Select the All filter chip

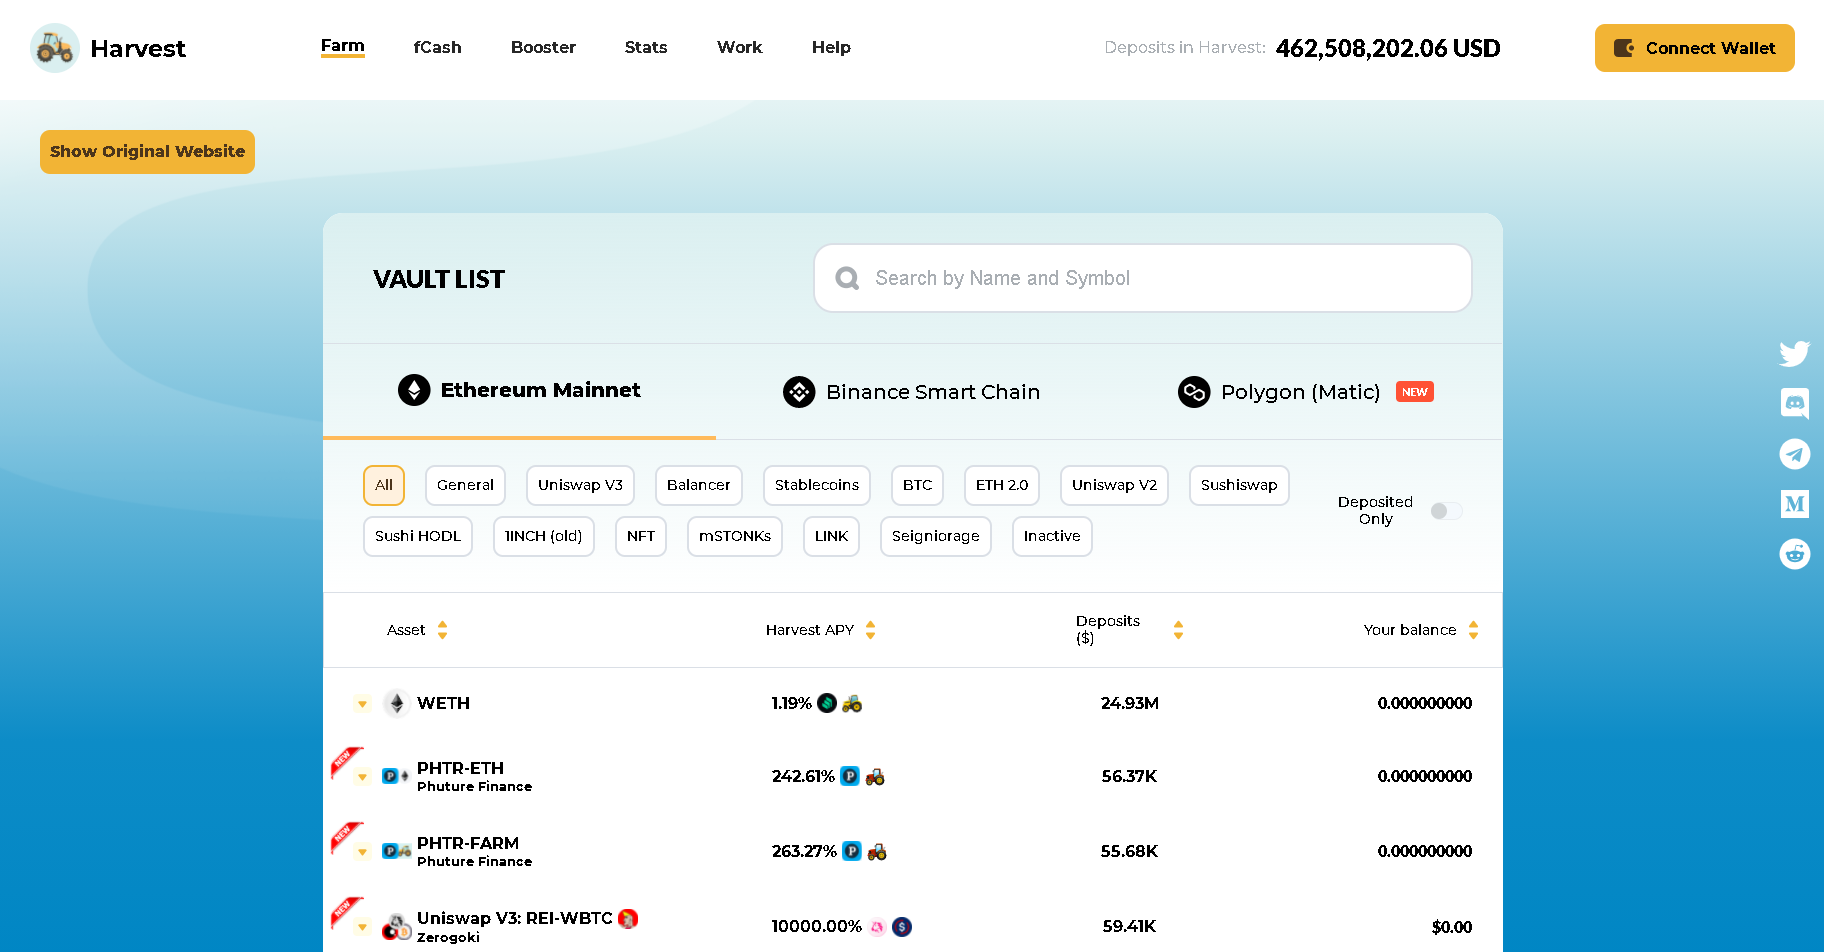[x=384, y=485]
